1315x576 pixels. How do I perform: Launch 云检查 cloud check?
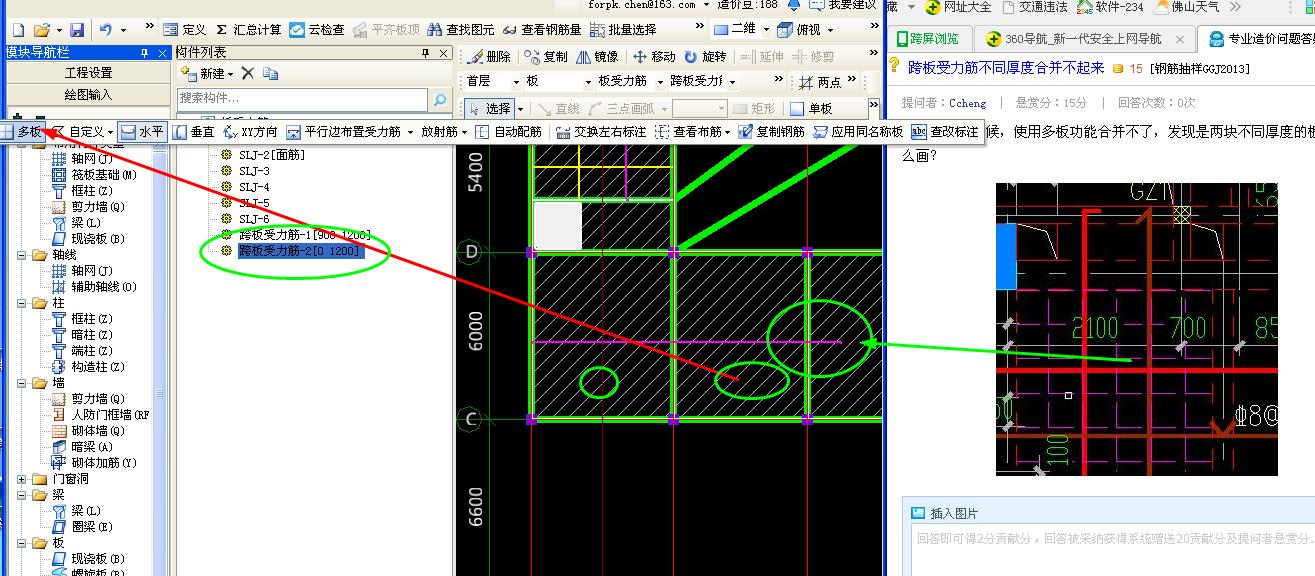point(316,30)
